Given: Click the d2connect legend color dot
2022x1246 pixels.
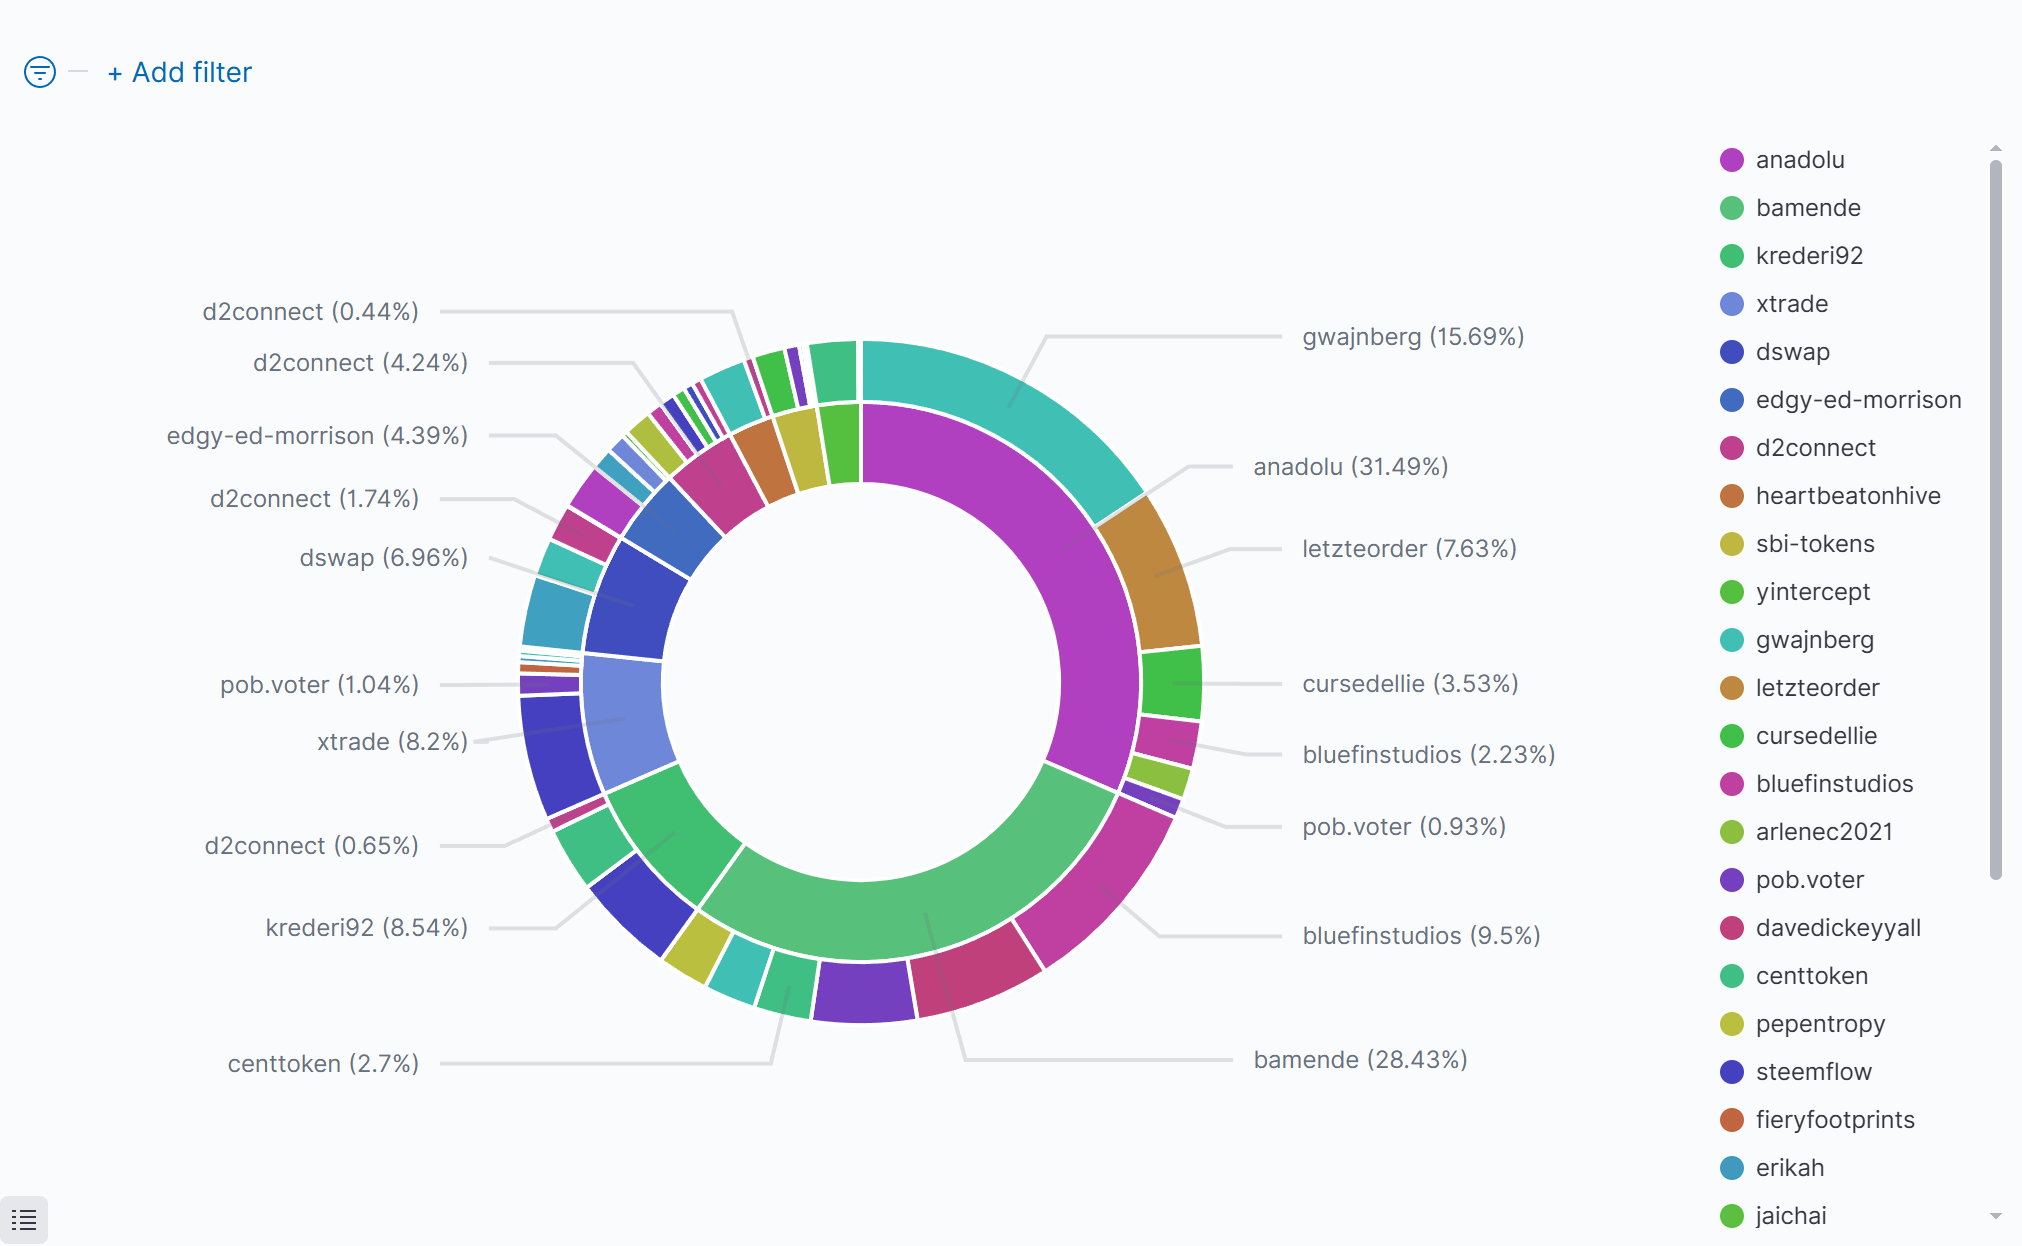Looking at the screenshot, I should [x=1732, y=448].
